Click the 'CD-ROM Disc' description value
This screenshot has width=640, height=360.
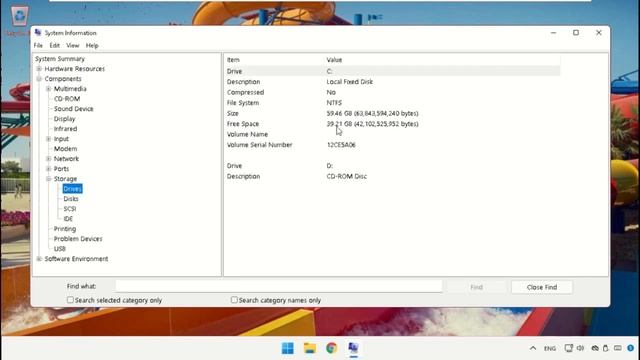[x=347, y=176]
